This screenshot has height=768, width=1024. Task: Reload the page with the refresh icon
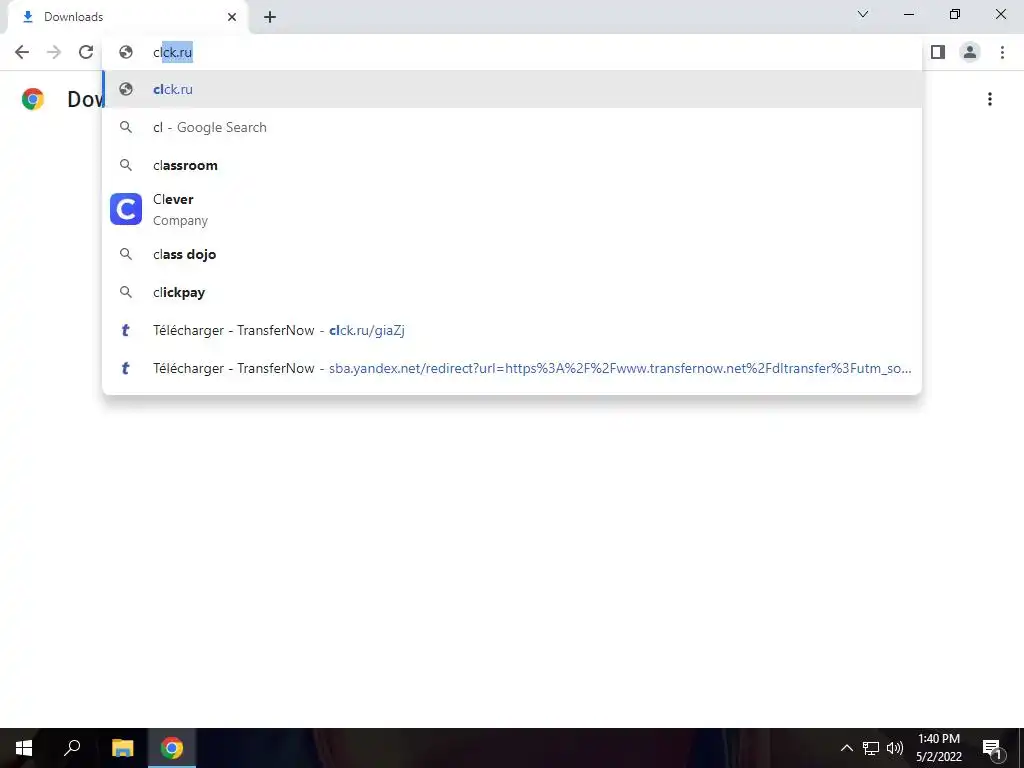tap(86, 52)
